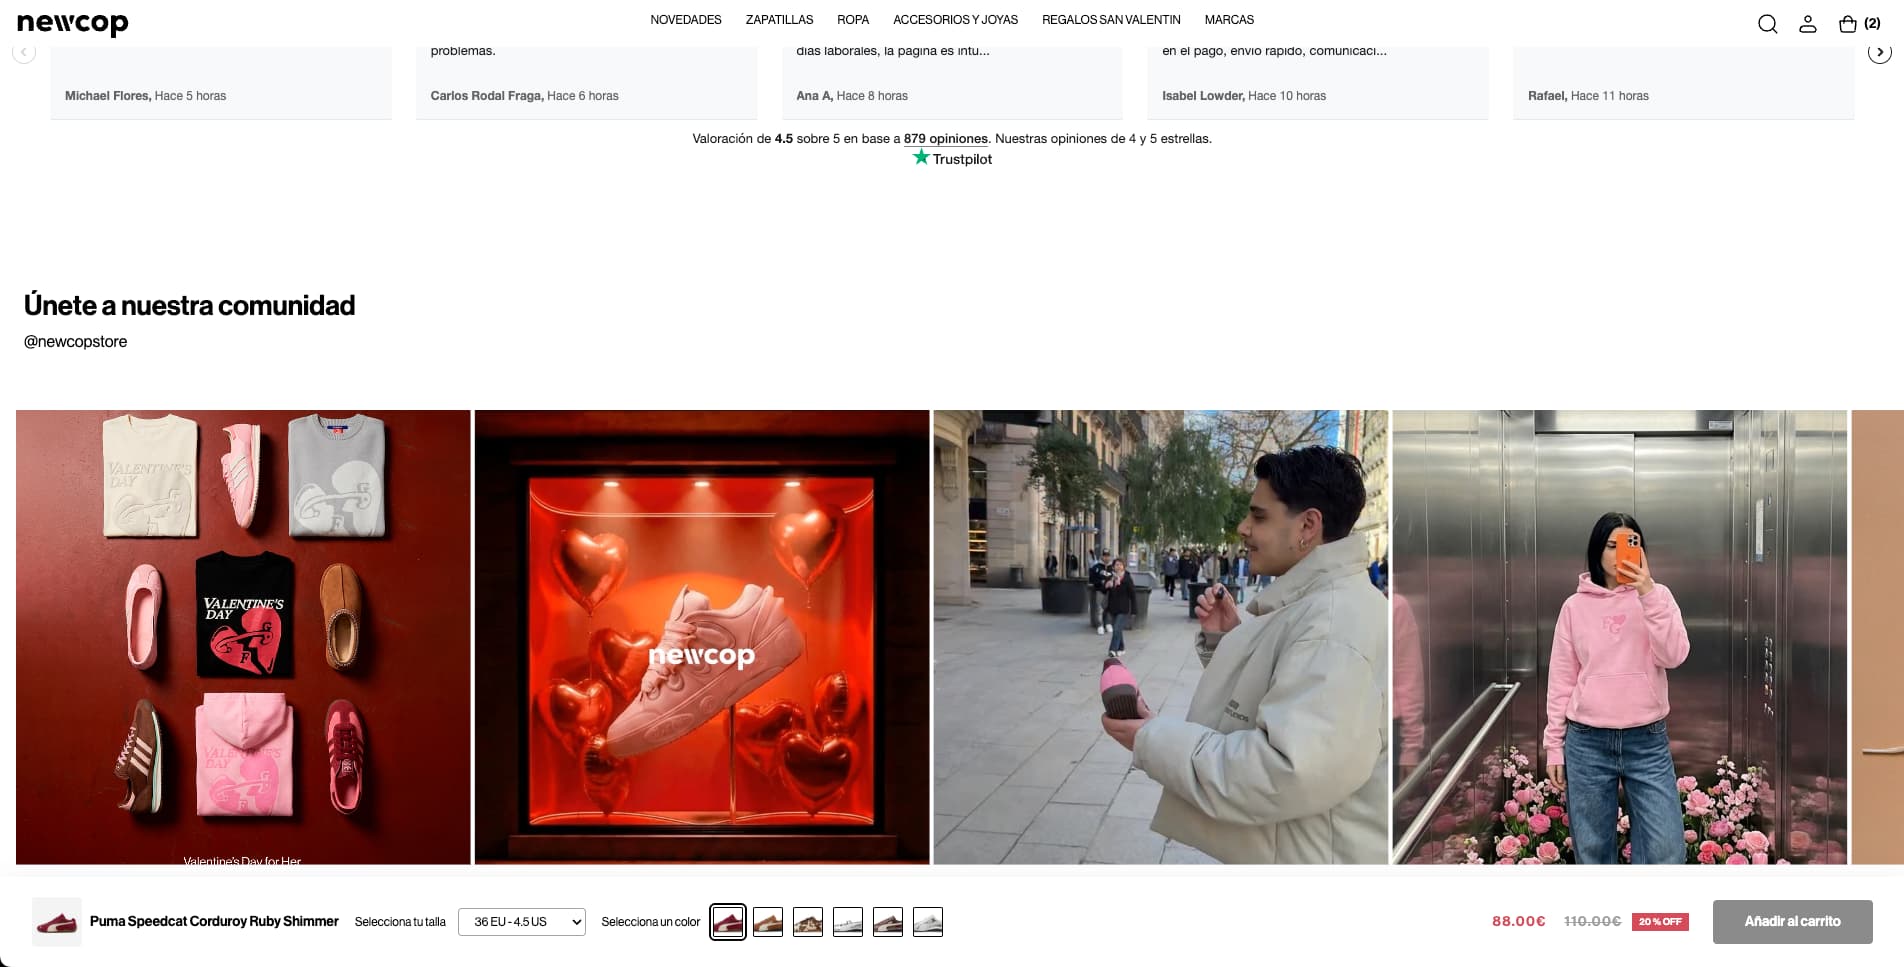
Task: Click Añadir al carrito button
Action: click(x=1792, y=921)
